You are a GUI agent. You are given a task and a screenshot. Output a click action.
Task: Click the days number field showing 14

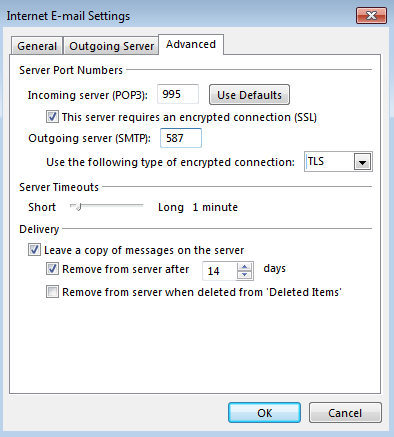coord(220,271)
